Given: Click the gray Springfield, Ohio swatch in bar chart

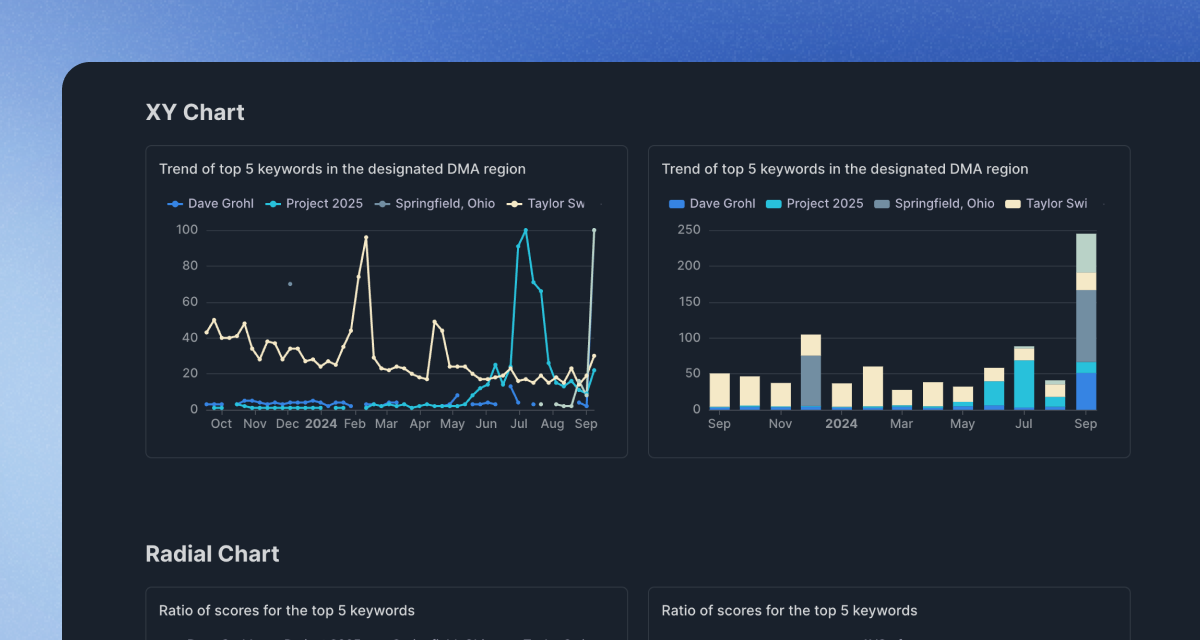Looking at the screenshot, I should point(881,203).
